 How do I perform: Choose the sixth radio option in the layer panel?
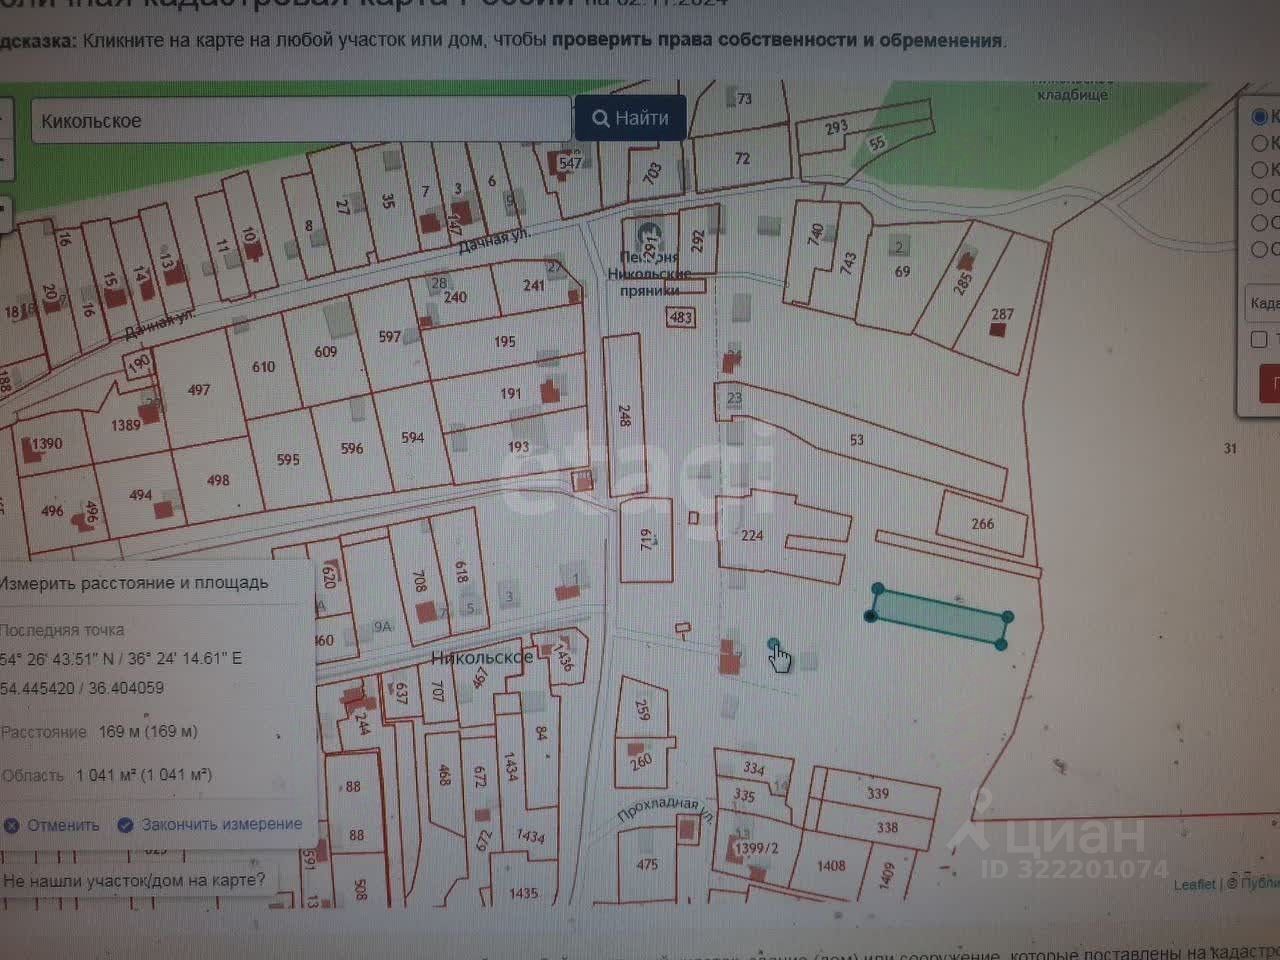[1260, 248]
